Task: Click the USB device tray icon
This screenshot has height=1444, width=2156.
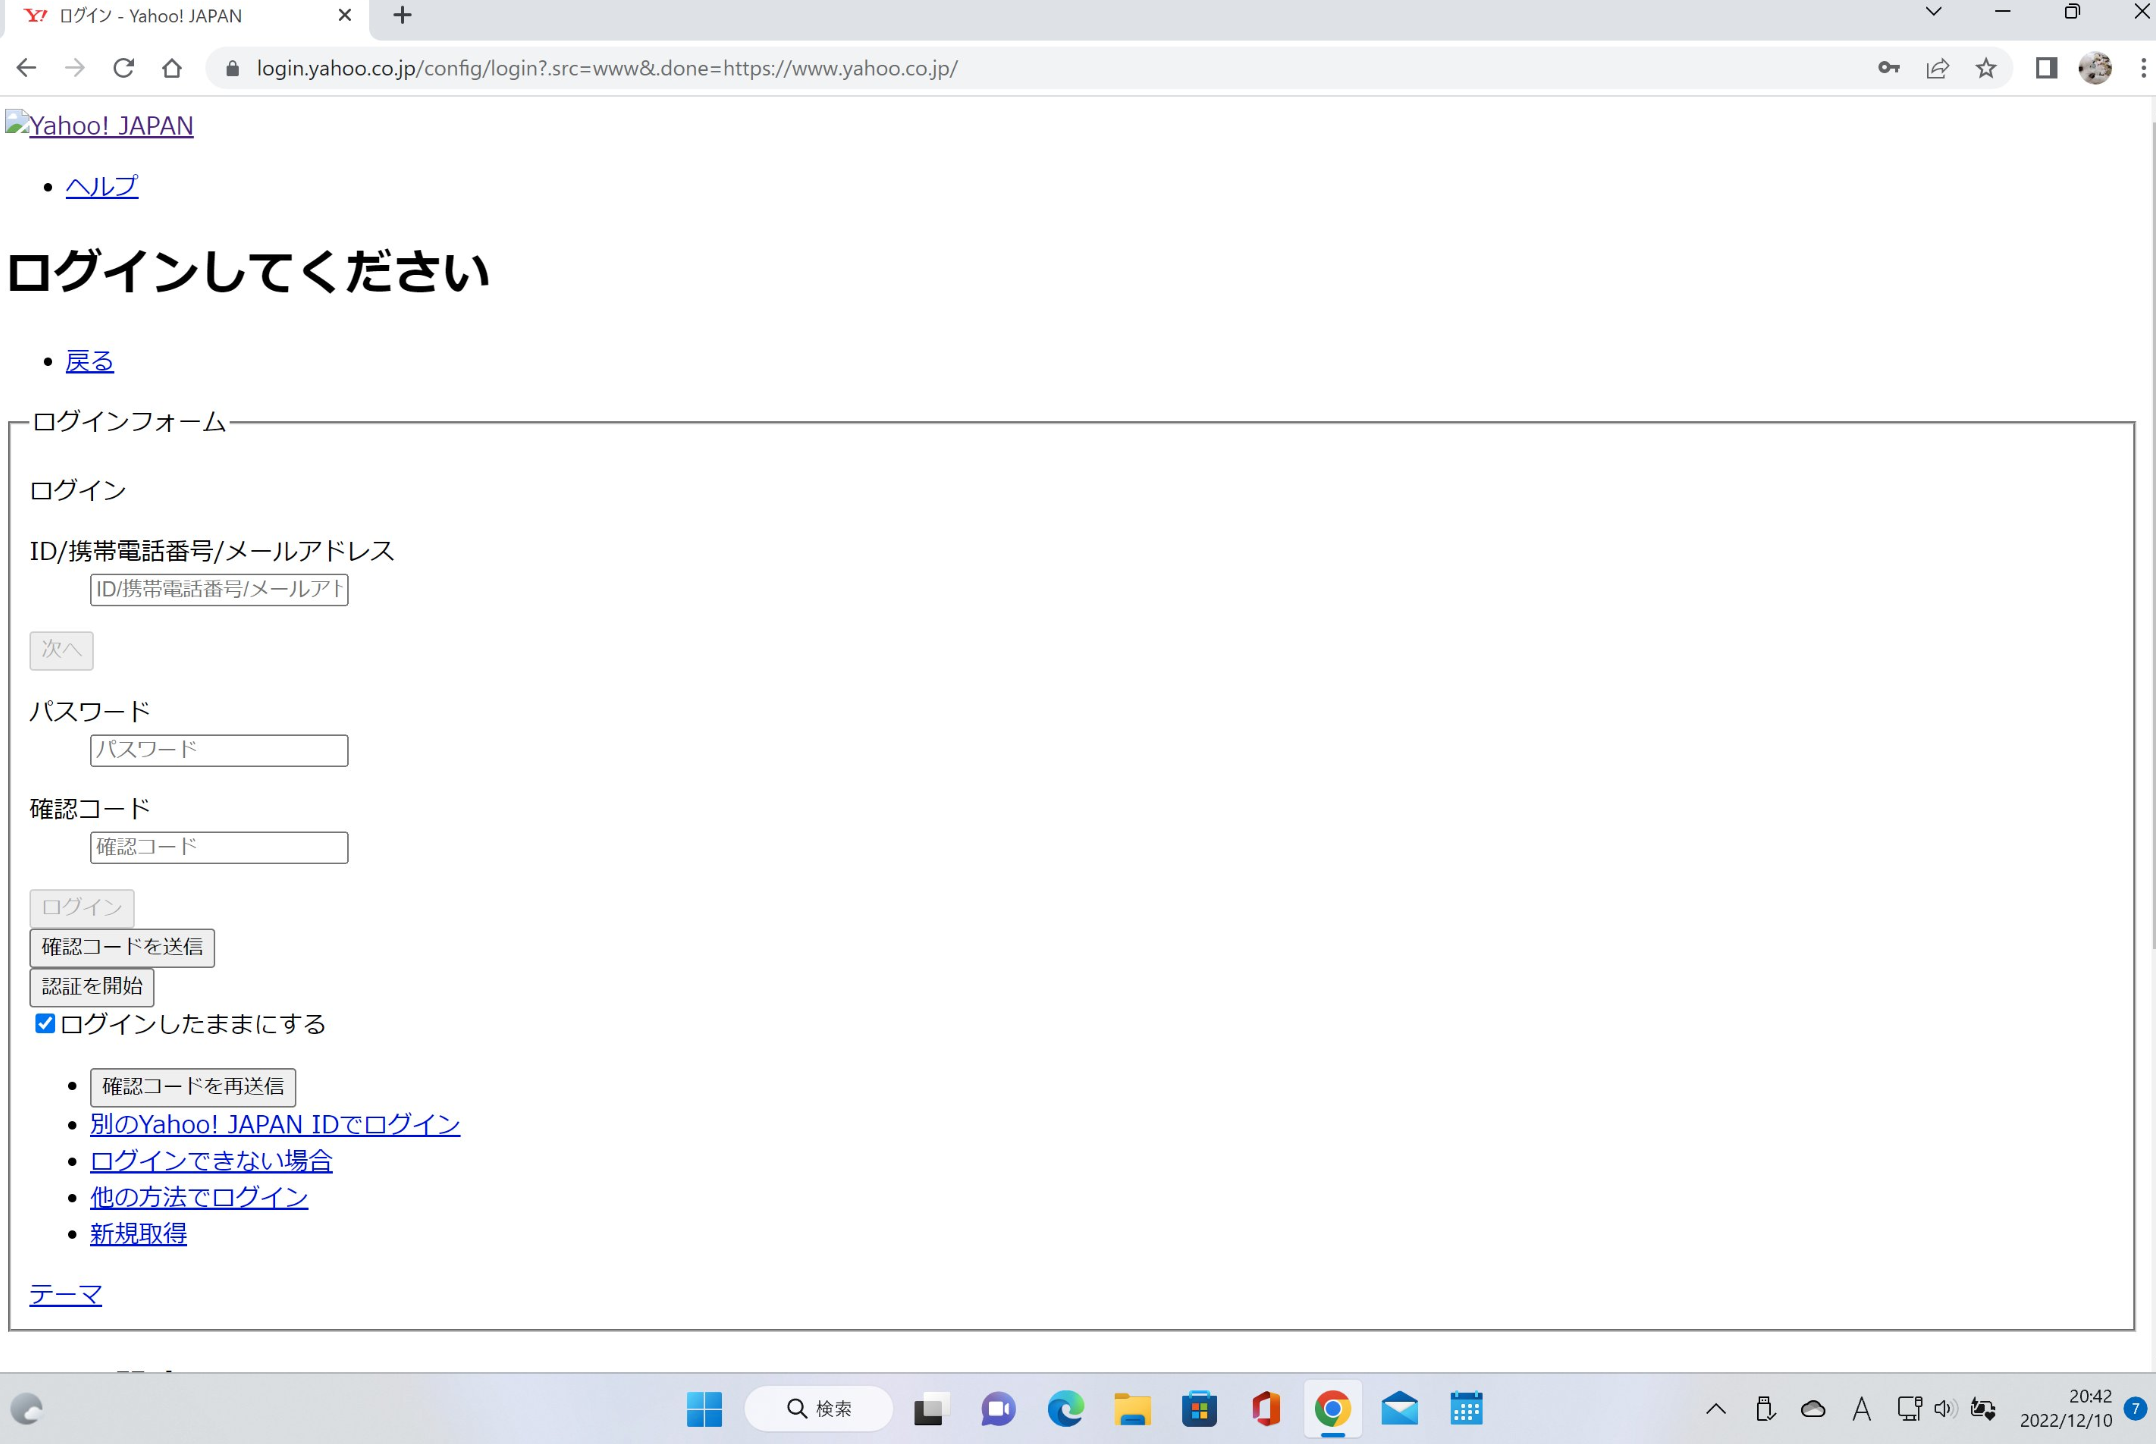Action: point(1765,1409)
